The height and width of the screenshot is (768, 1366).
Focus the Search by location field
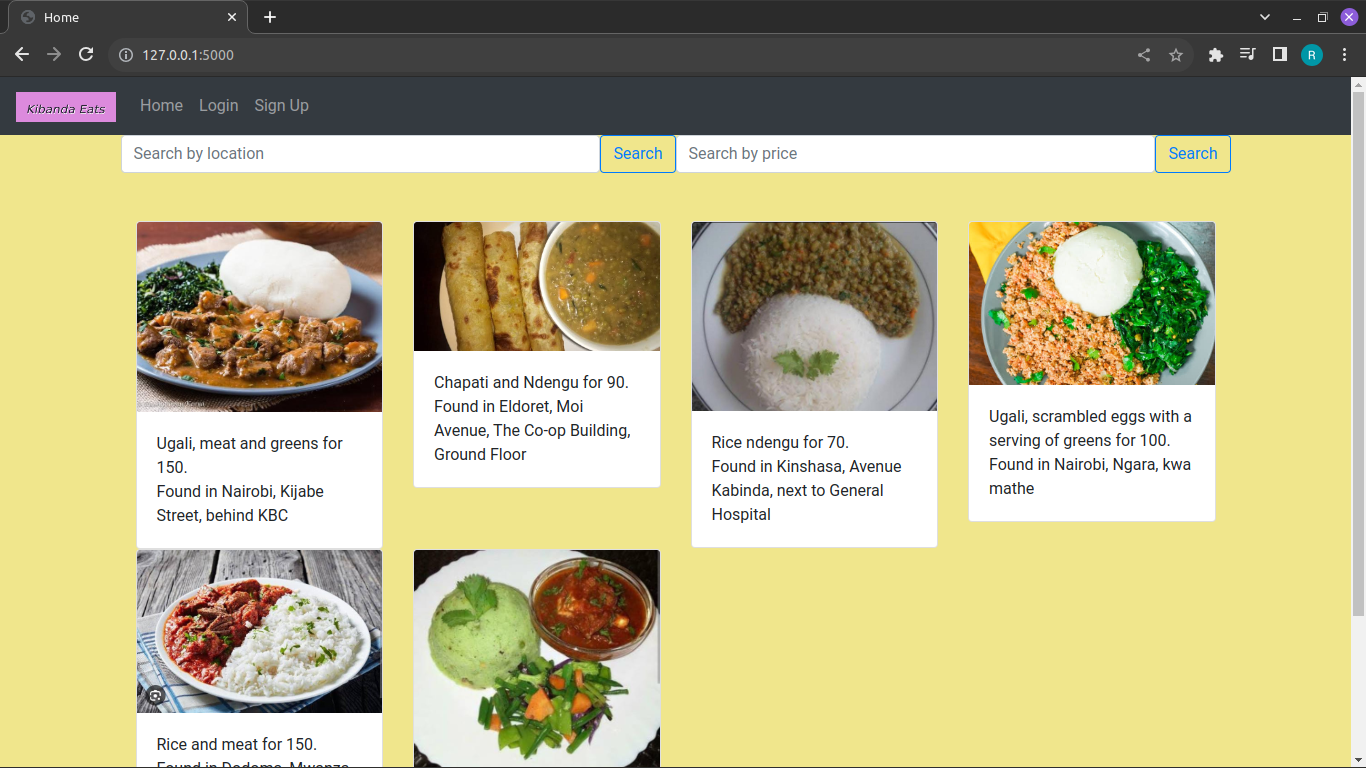360,154
